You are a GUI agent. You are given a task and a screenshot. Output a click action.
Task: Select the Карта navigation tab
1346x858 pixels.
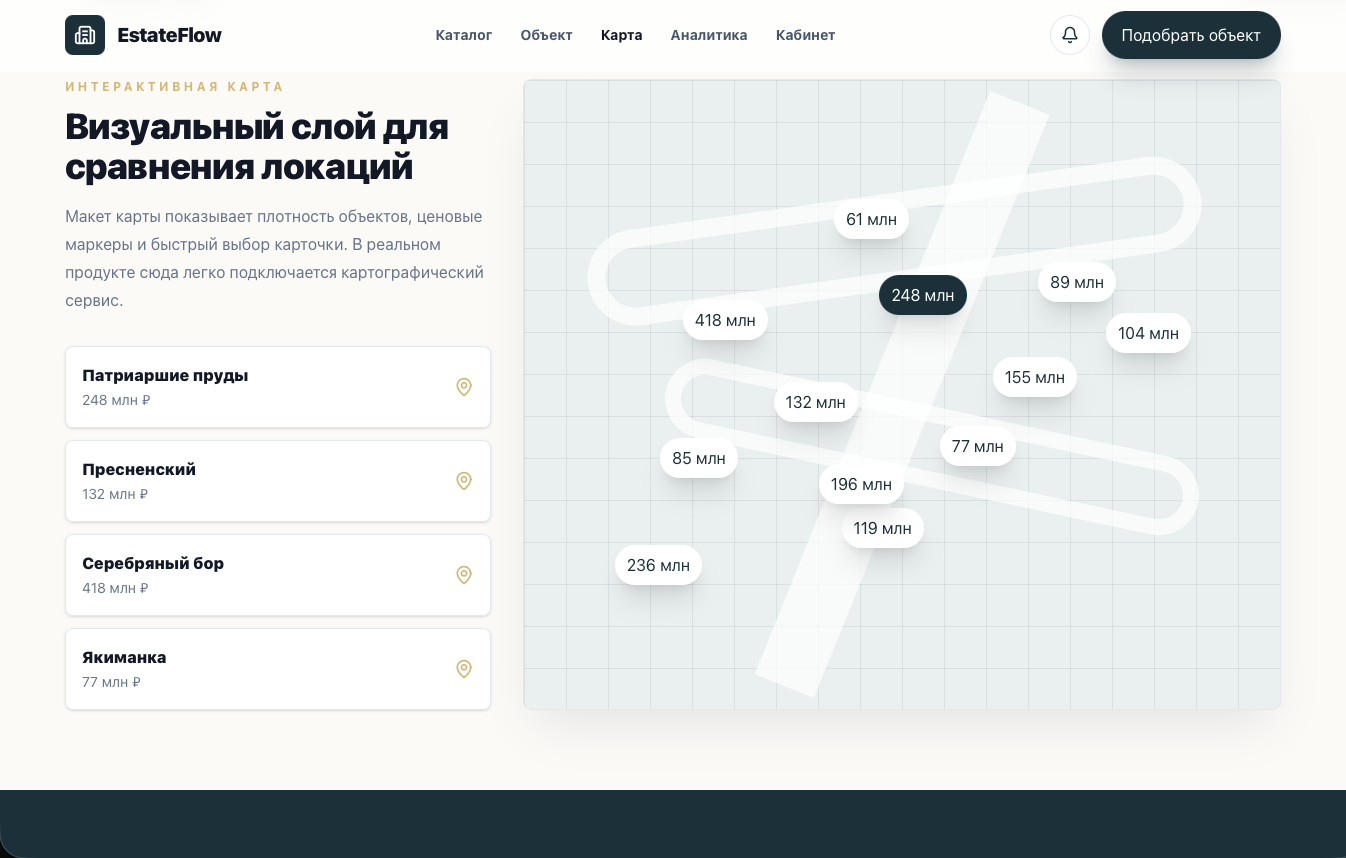point(622,35)
